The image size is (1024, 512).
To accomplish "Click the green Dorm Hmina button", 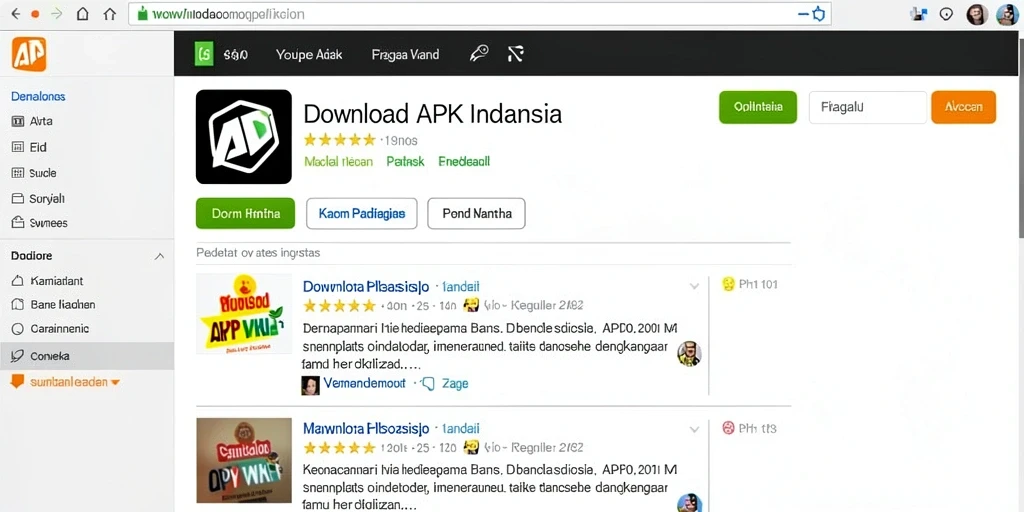I will click(x=246, y=214).
